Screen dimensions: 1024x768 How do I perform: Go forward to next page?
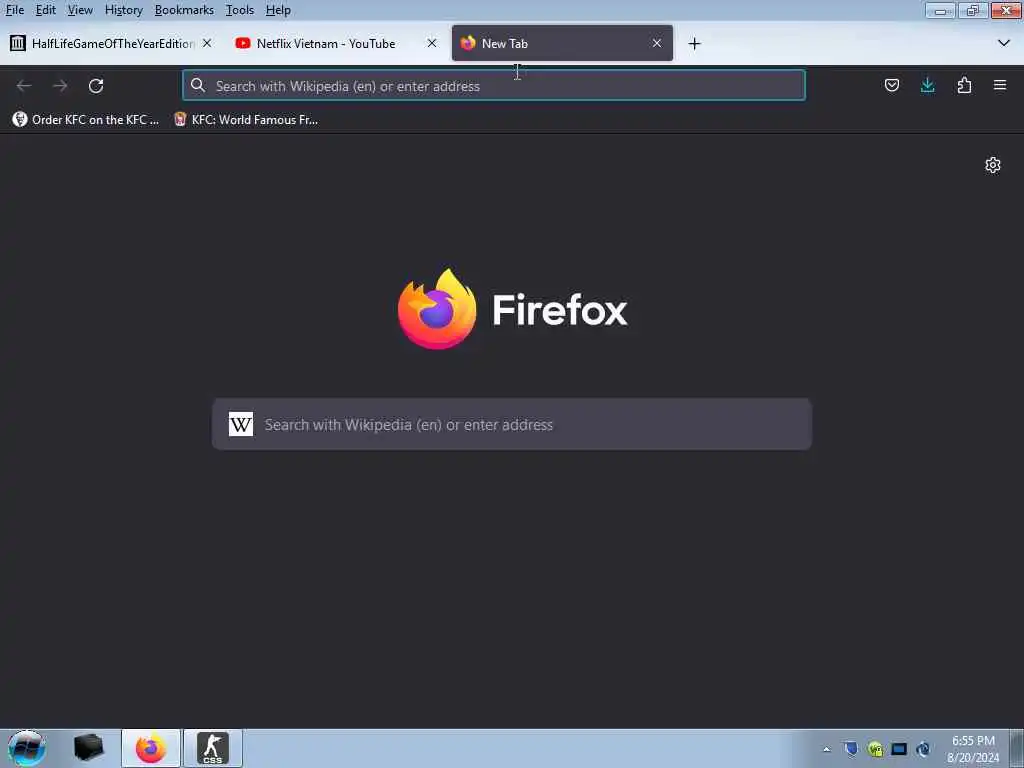point(60,86)
